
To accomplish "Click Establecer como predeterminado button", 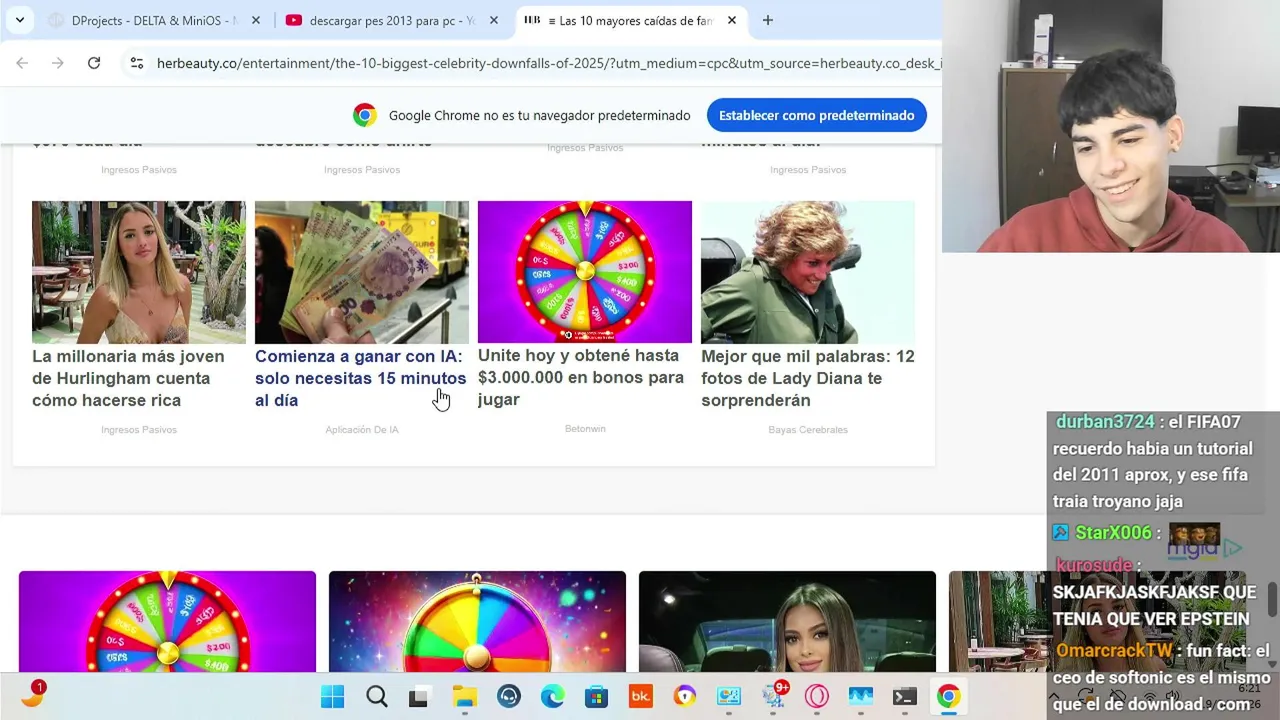I will click(816, 115).
